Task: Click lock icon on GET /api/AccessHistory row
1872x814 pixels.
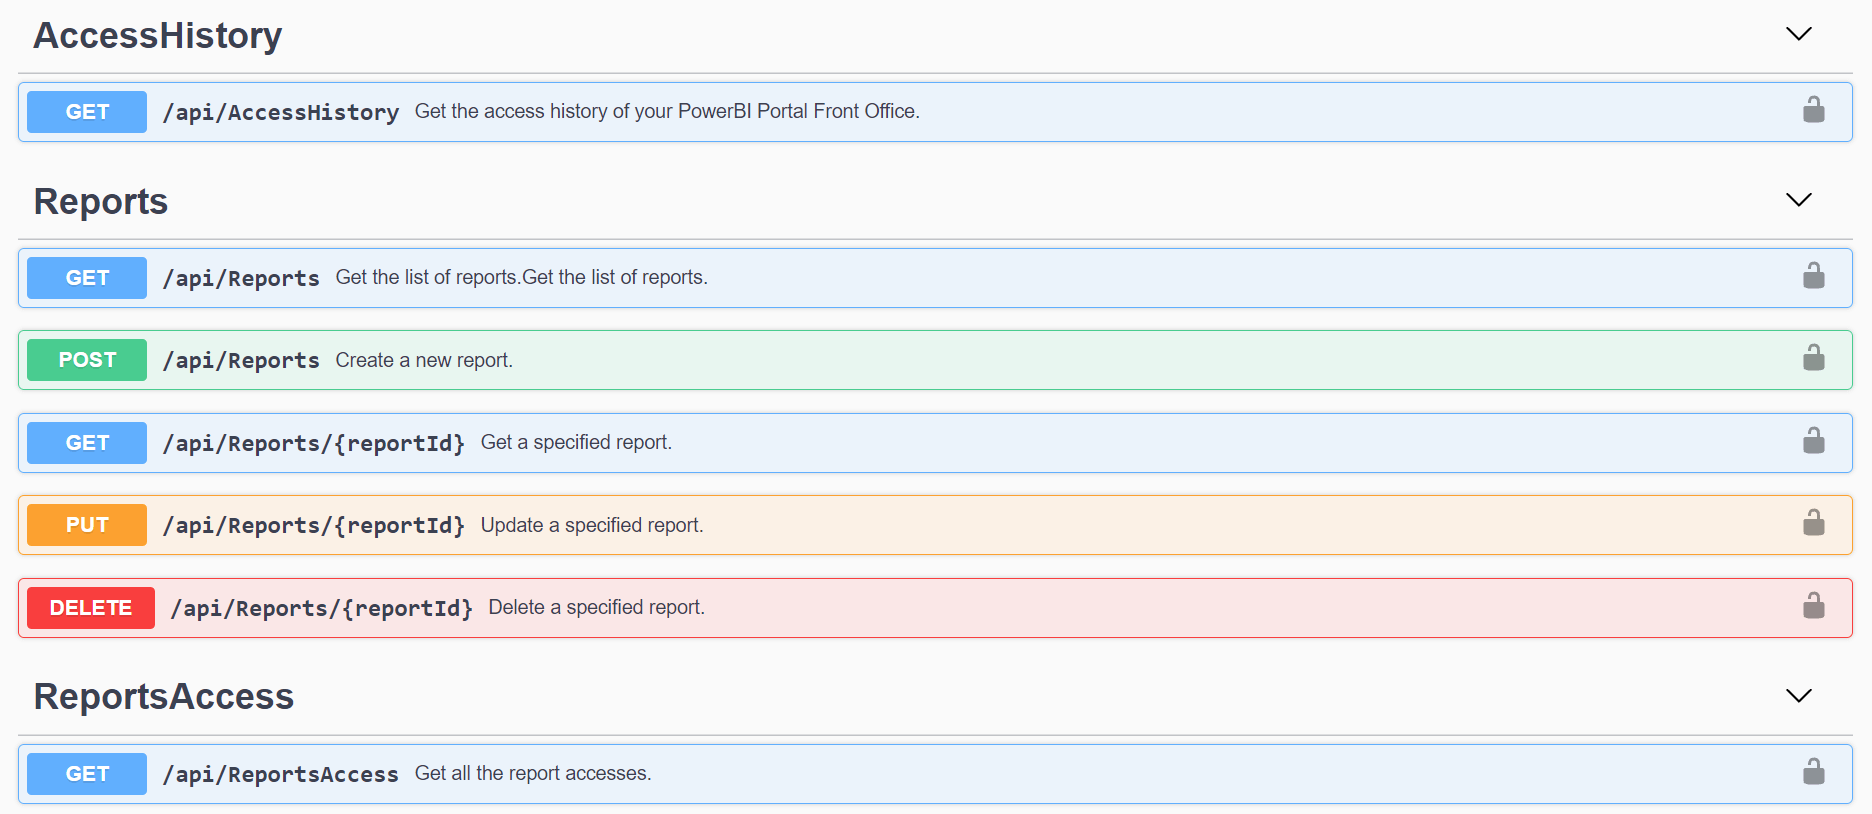Action: (x=1813, y=110)
